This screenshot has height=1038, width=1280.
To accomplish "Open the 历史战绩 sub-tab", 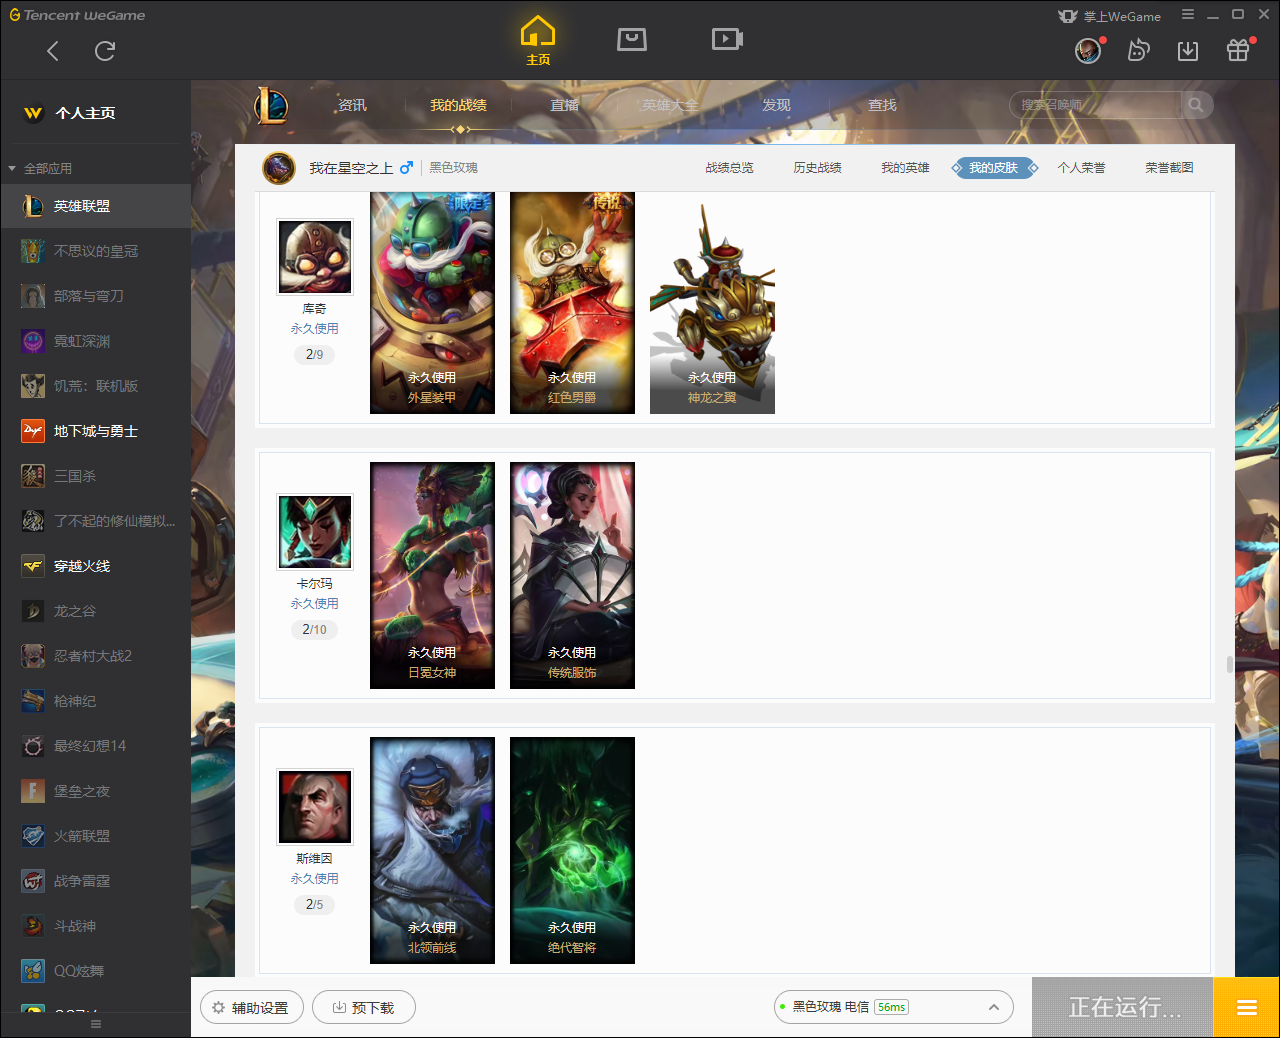I will [x=817, y=168].
